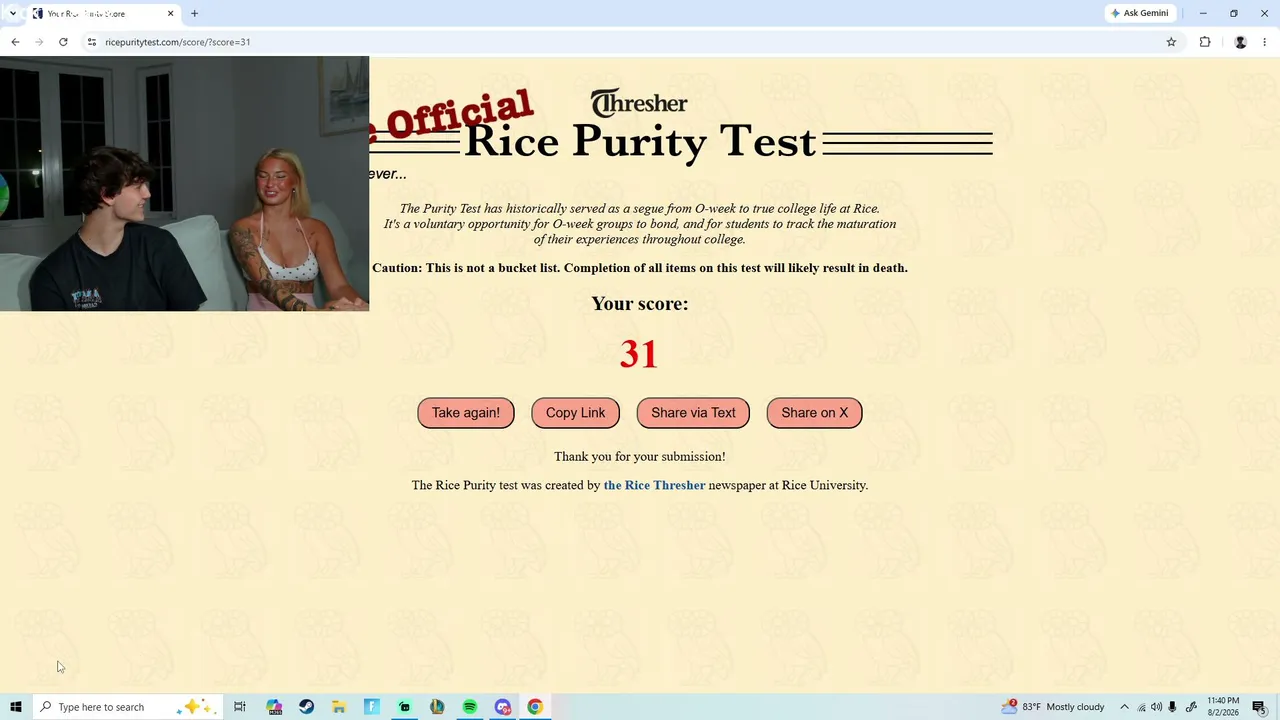This screenshot has height=720, width=1280.
Task: Open the Fortnite taskbar icon
Action: pyautogui.click(x=372, y=707)
